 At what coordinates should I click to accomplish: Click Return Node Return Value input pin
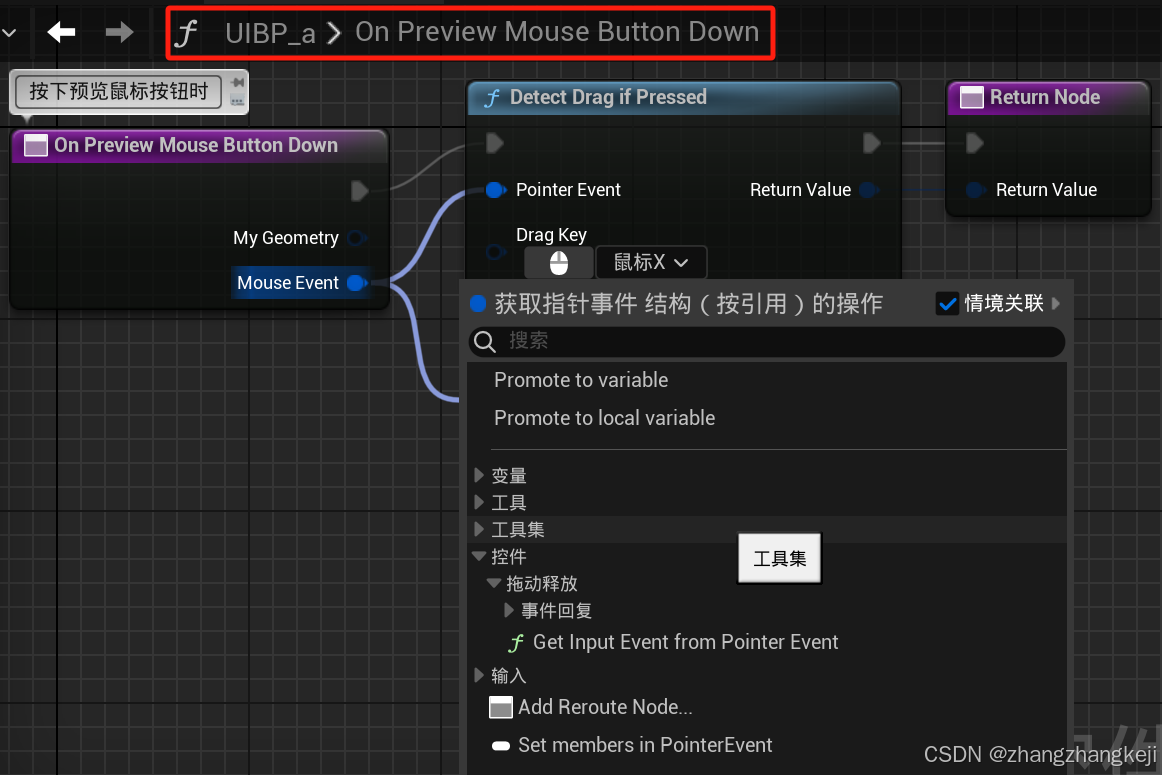(975, 190)
